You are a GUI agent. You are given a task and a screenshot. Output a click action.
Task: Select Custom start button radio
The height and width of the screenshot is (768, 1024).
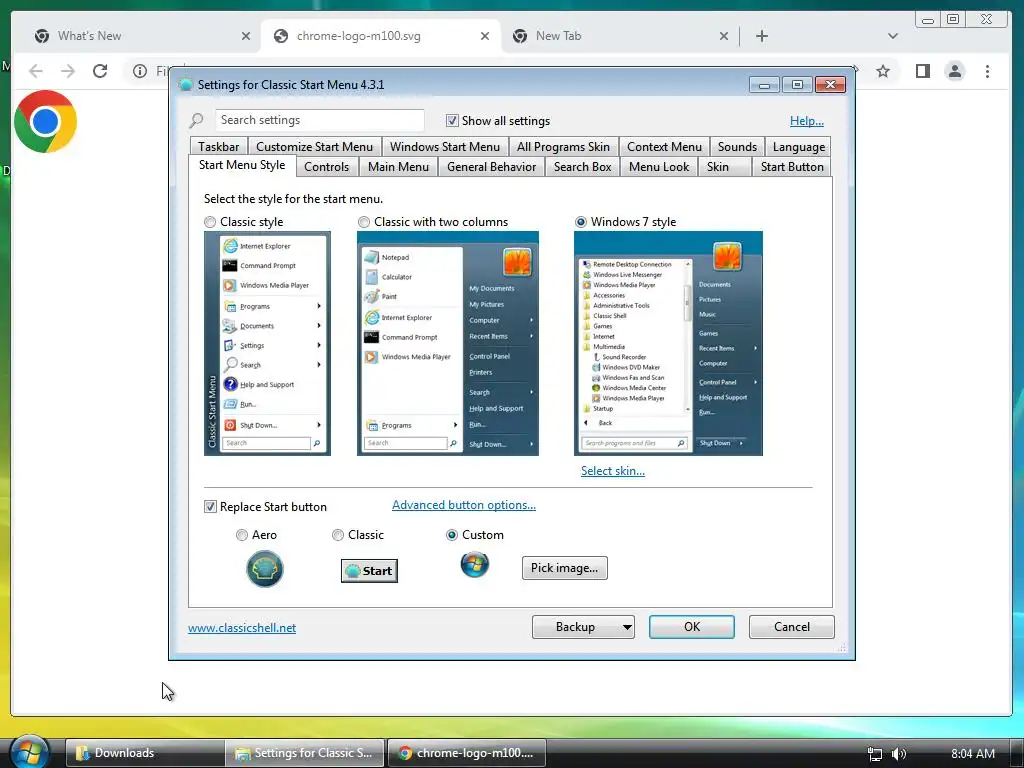click(x=451, y=535)
